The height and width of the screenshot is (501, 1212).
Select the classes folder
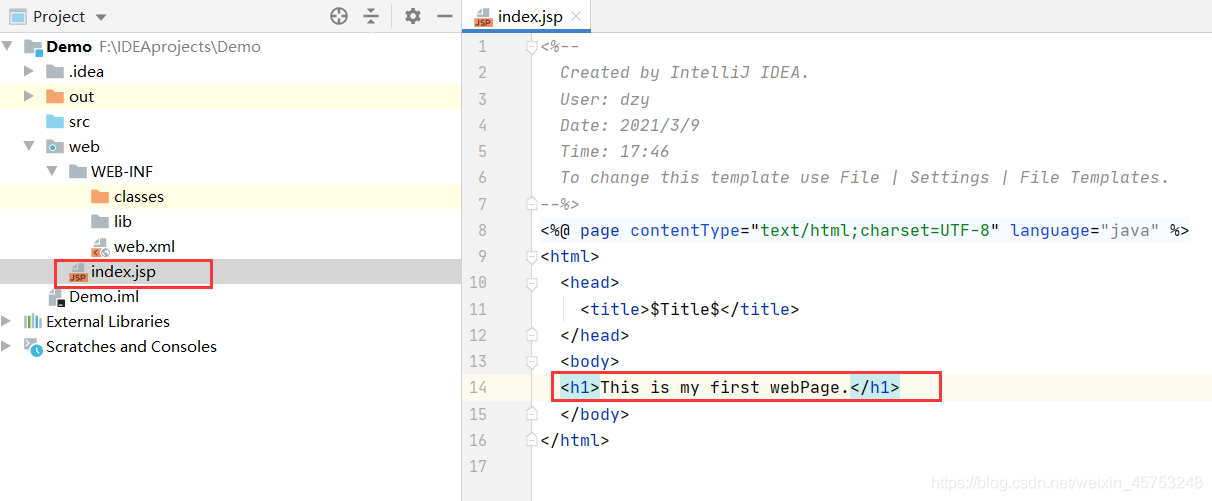pos(230,197)
